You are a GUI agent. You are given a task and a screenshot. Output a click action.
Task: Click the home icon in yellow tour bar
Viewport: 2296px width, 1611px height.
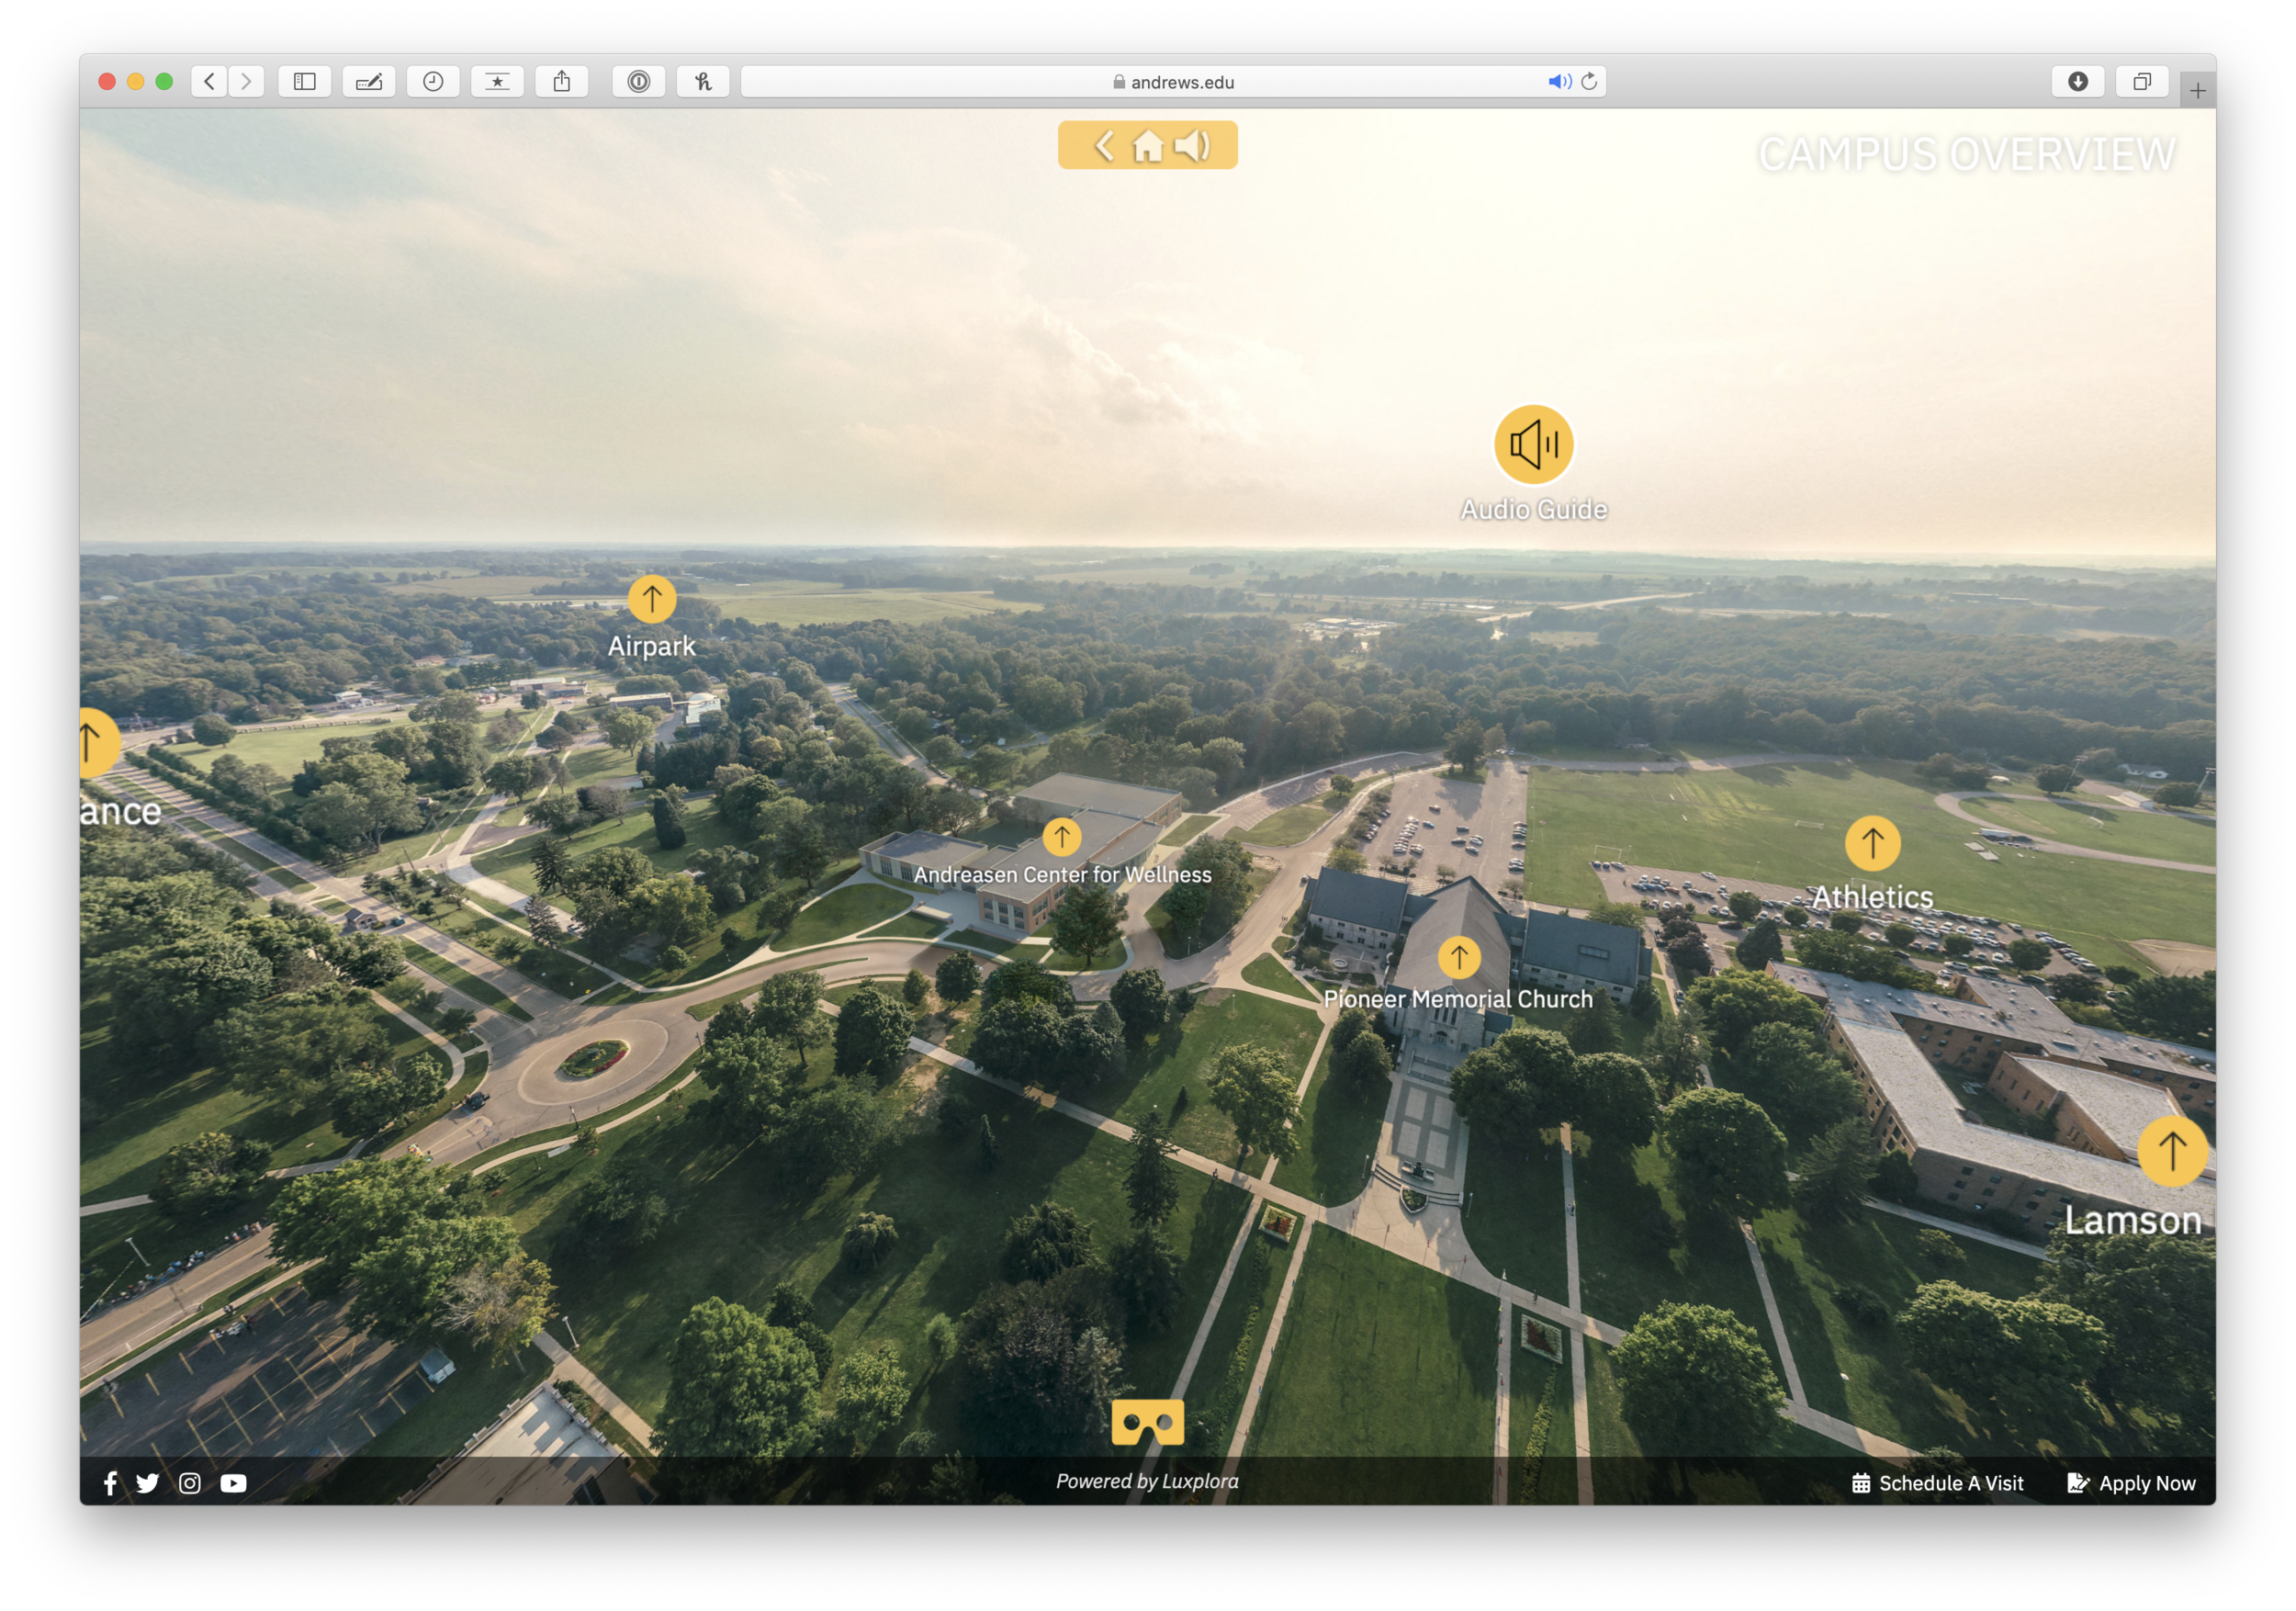tap(1147, 146)
